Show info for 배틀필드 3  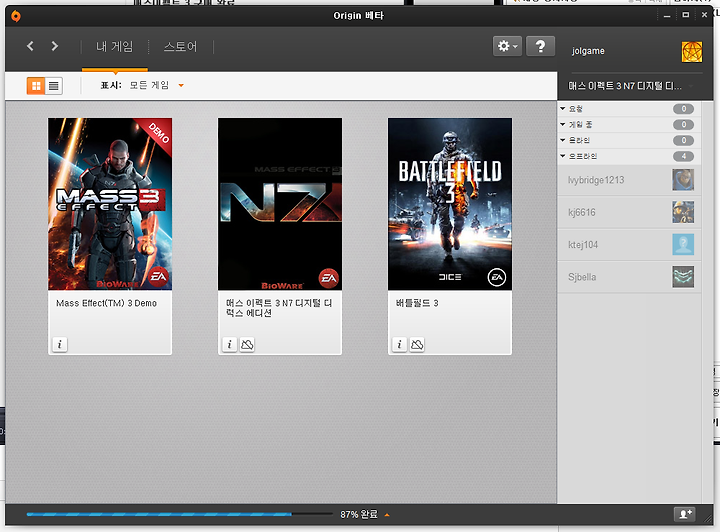click(399, 344)
